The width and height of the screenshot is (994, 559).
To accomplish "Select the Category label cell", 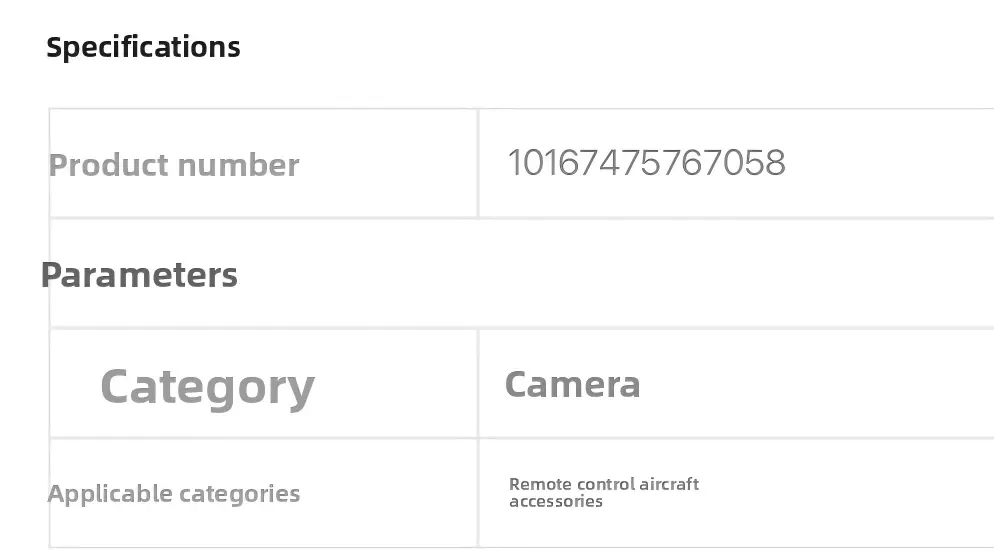I will tap(207, 386).
